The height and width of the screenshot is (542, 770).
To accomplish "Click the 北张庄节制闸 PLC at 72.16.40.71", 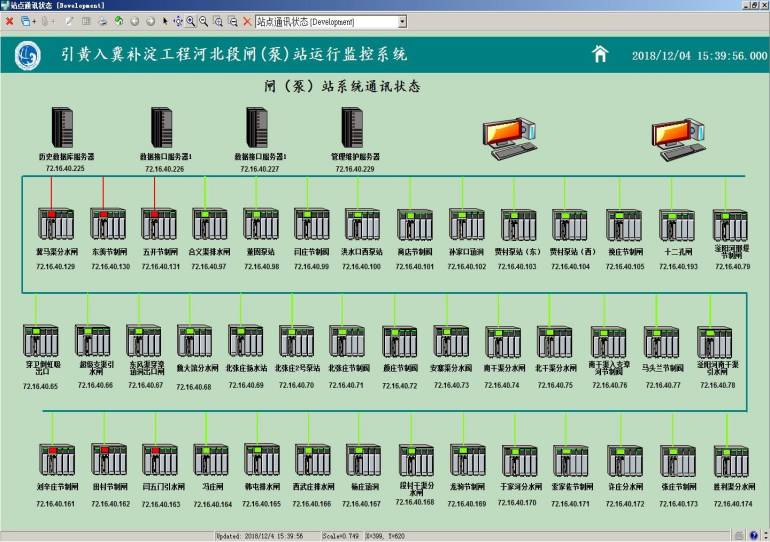I will pyautogui.click(x=346, y=341).
